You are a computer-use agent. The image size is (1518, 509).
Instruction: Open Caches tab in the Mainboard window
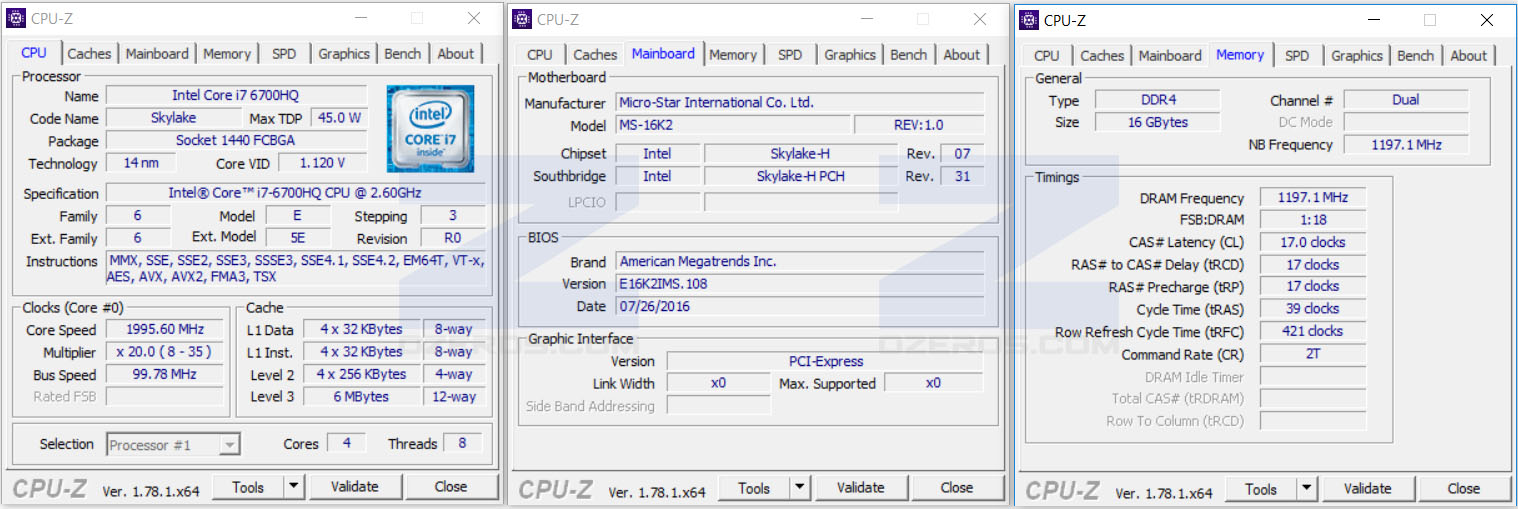(595, 55)
